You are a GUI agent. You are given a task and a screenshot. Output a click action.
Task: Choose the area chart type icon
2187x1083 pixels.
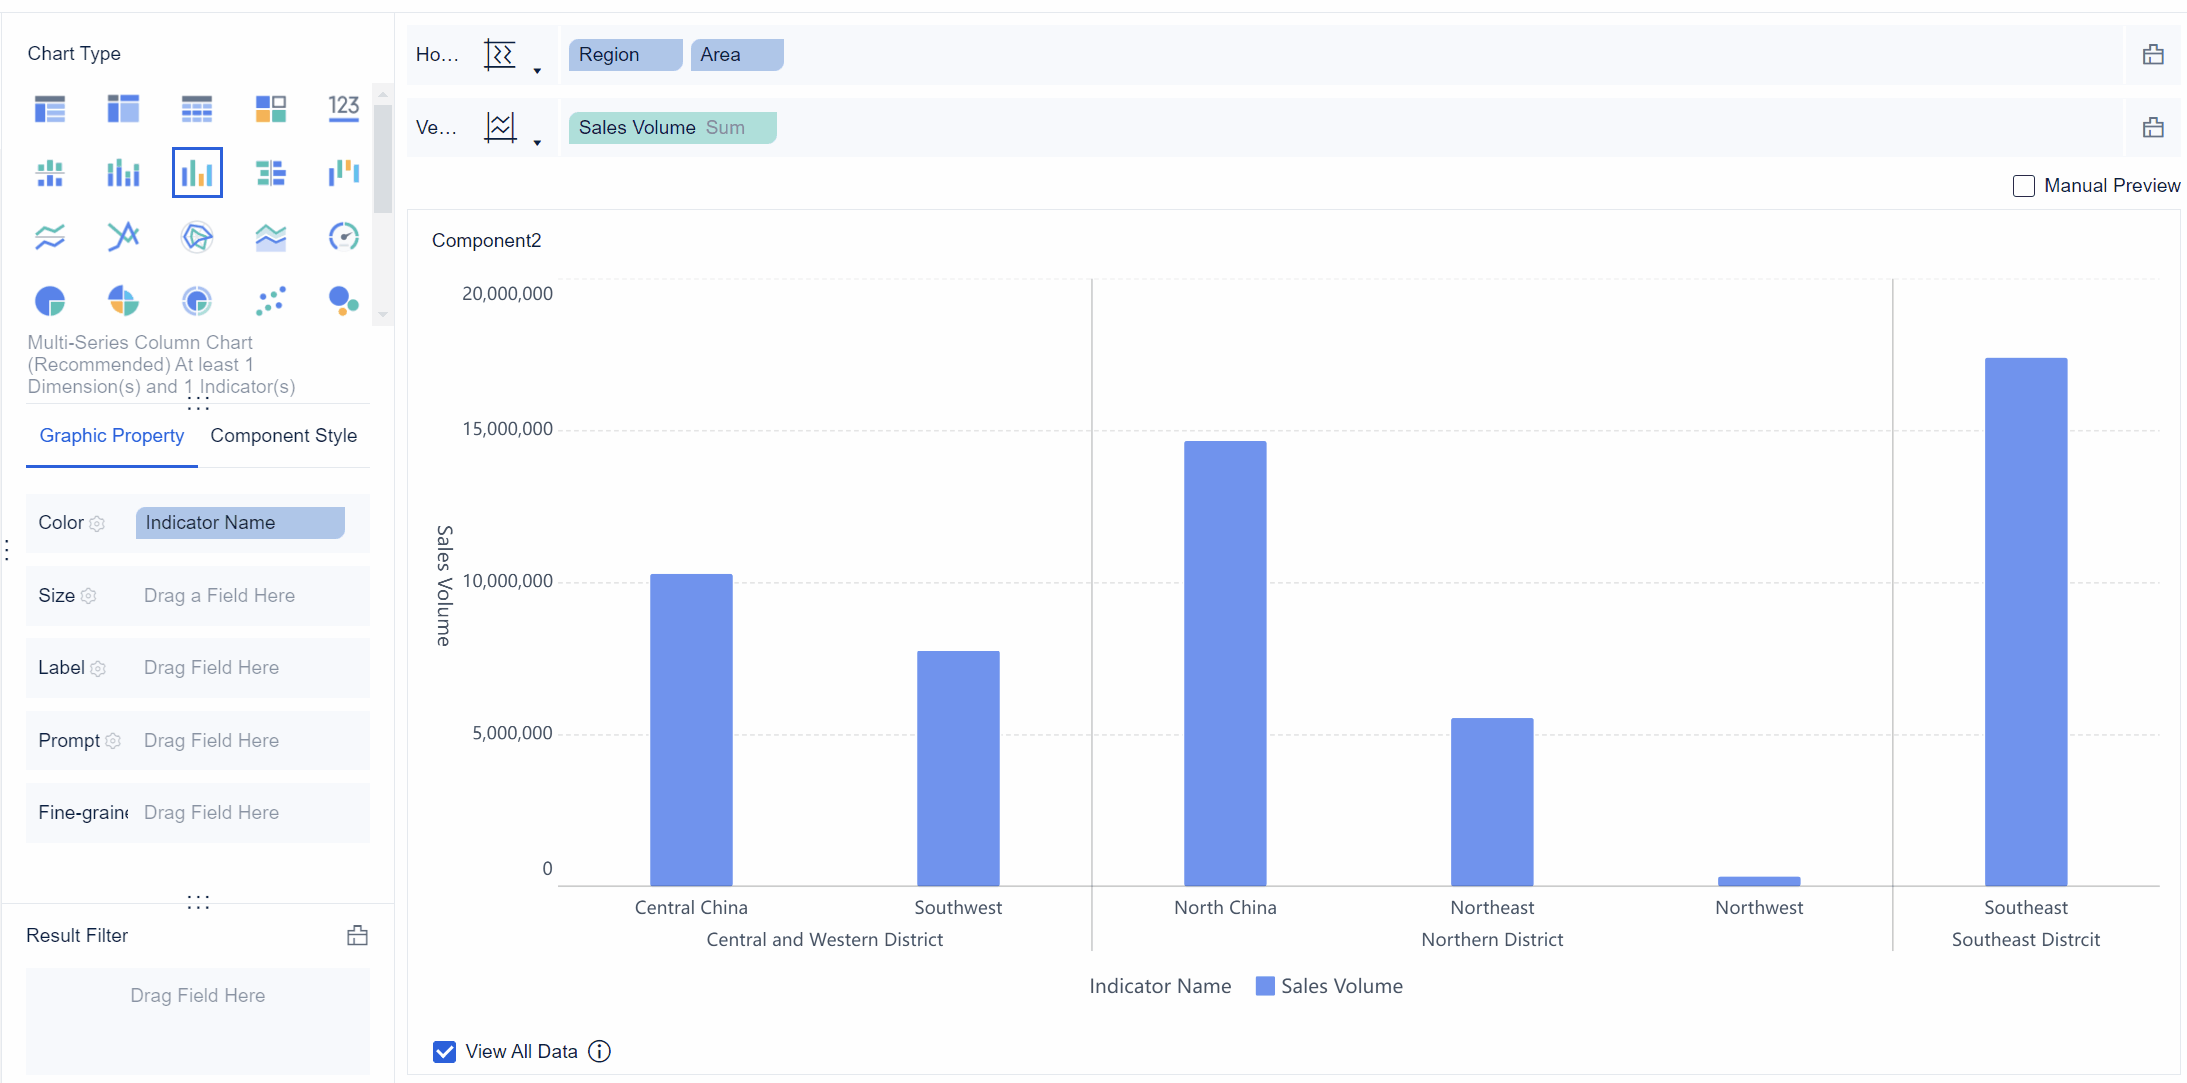pyautogui.click(x=270, y=237)
